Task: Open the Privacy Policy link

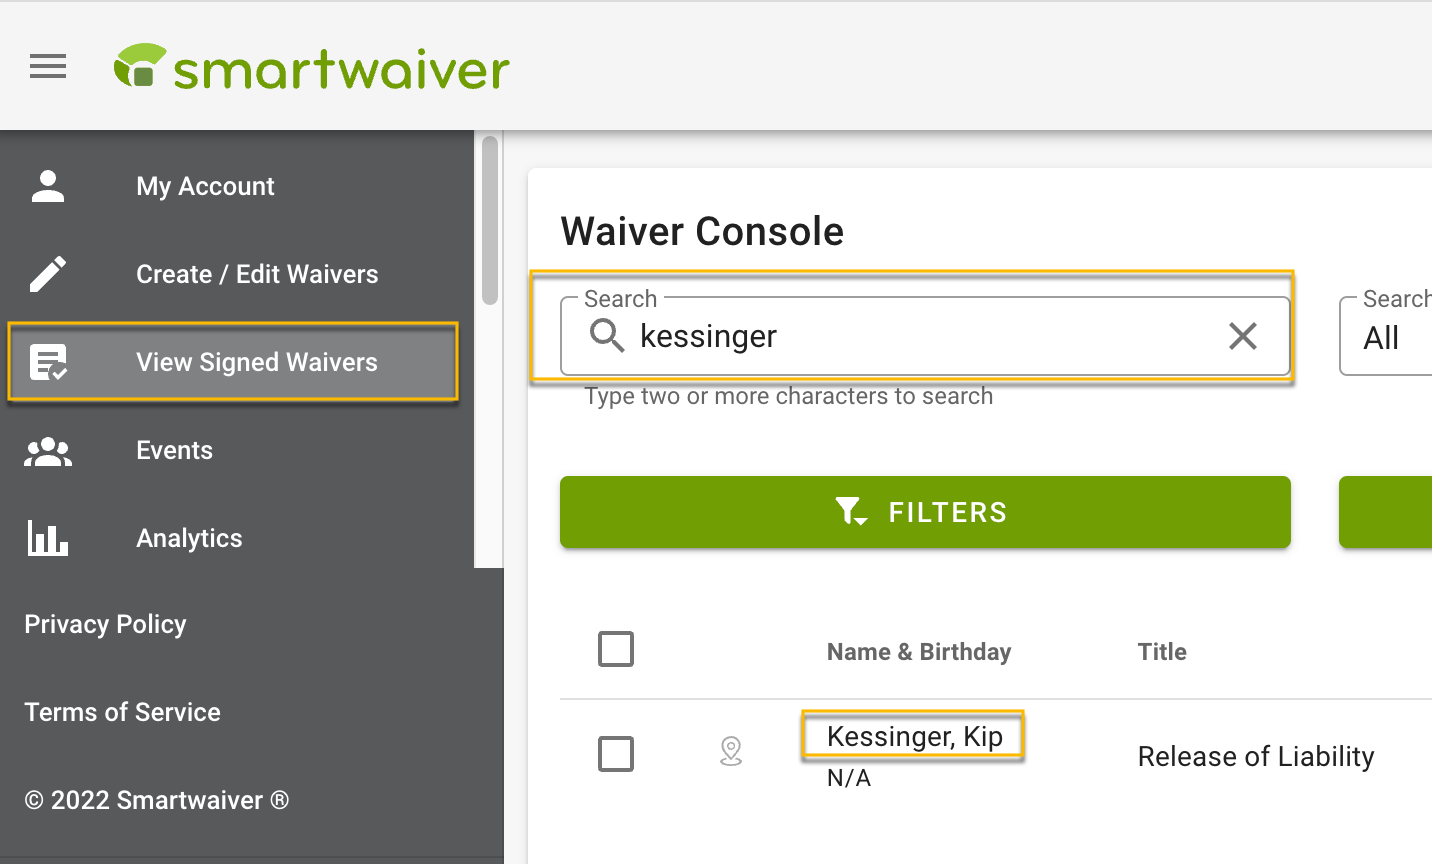Action: [105, 624]
